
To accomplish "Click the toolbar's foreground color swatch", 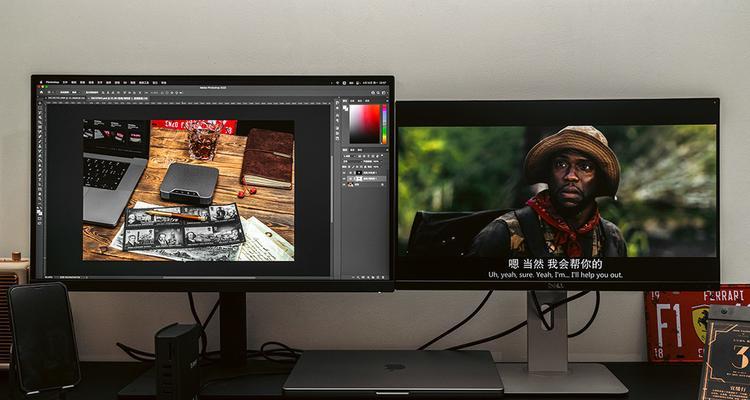I will (x=39, y=211).
